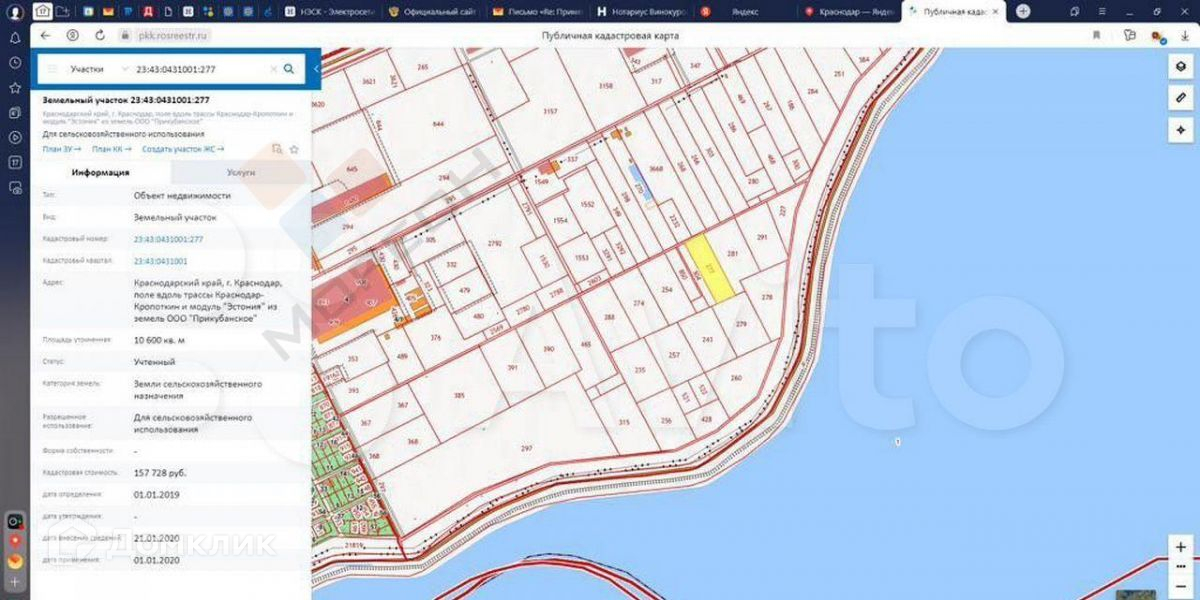Open the Создать участок ЖС link

183,148
